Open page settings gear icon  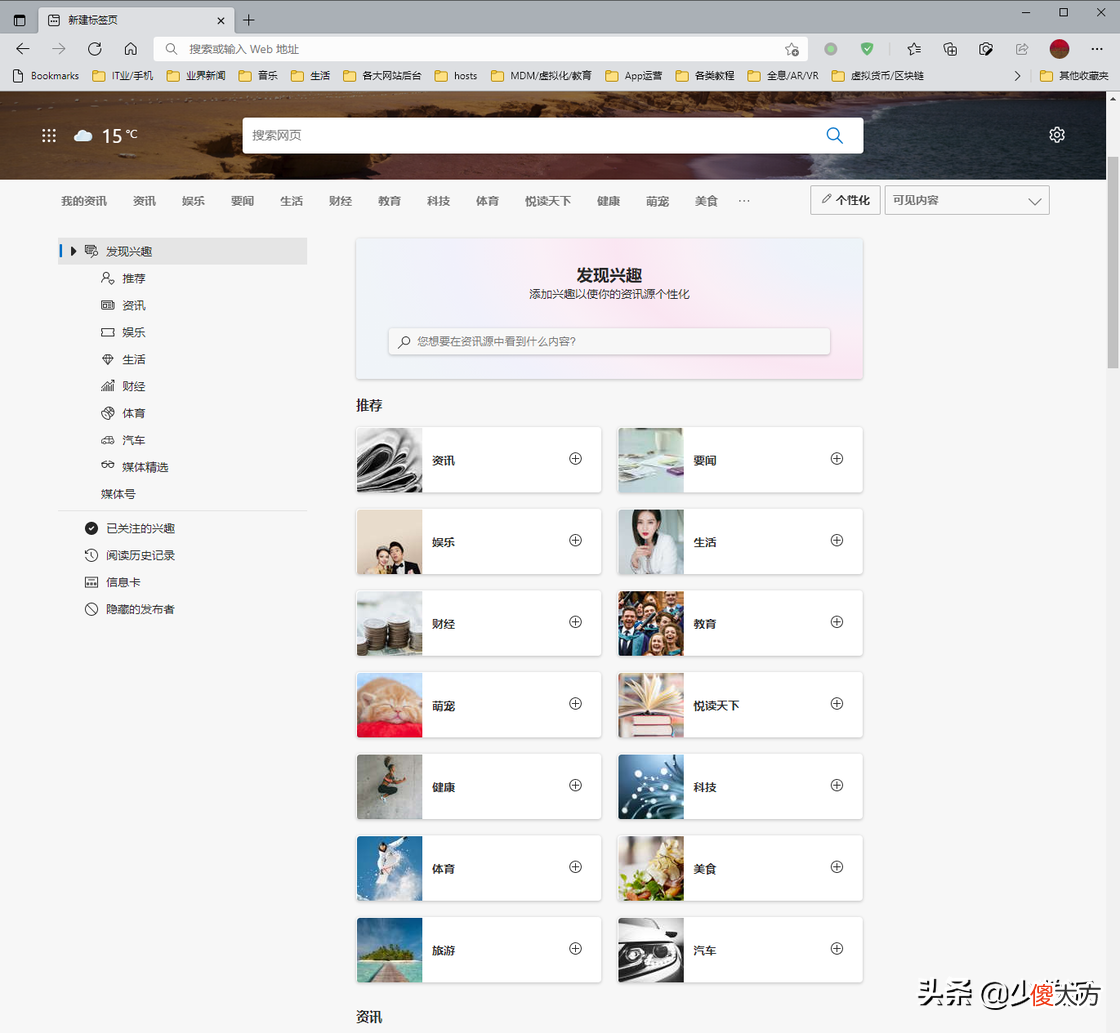pyautogui.click(x=1056, y=134)
